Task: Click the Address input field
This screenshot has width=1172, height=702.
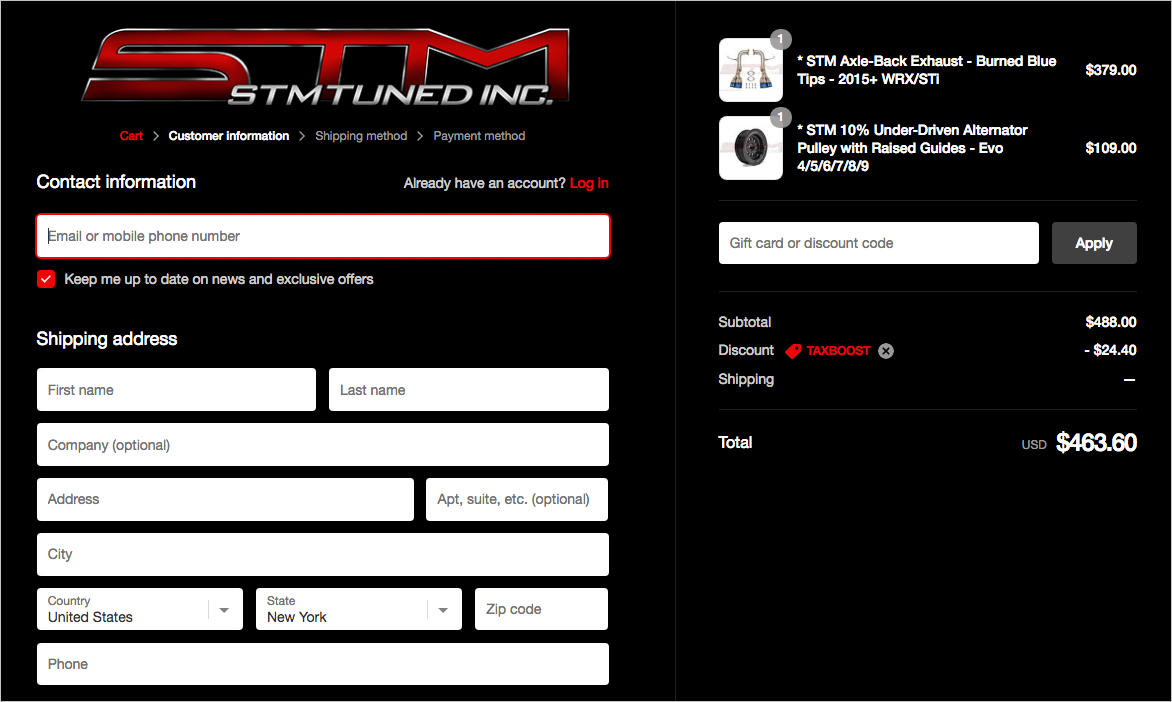Action: [x=225, y=499]
